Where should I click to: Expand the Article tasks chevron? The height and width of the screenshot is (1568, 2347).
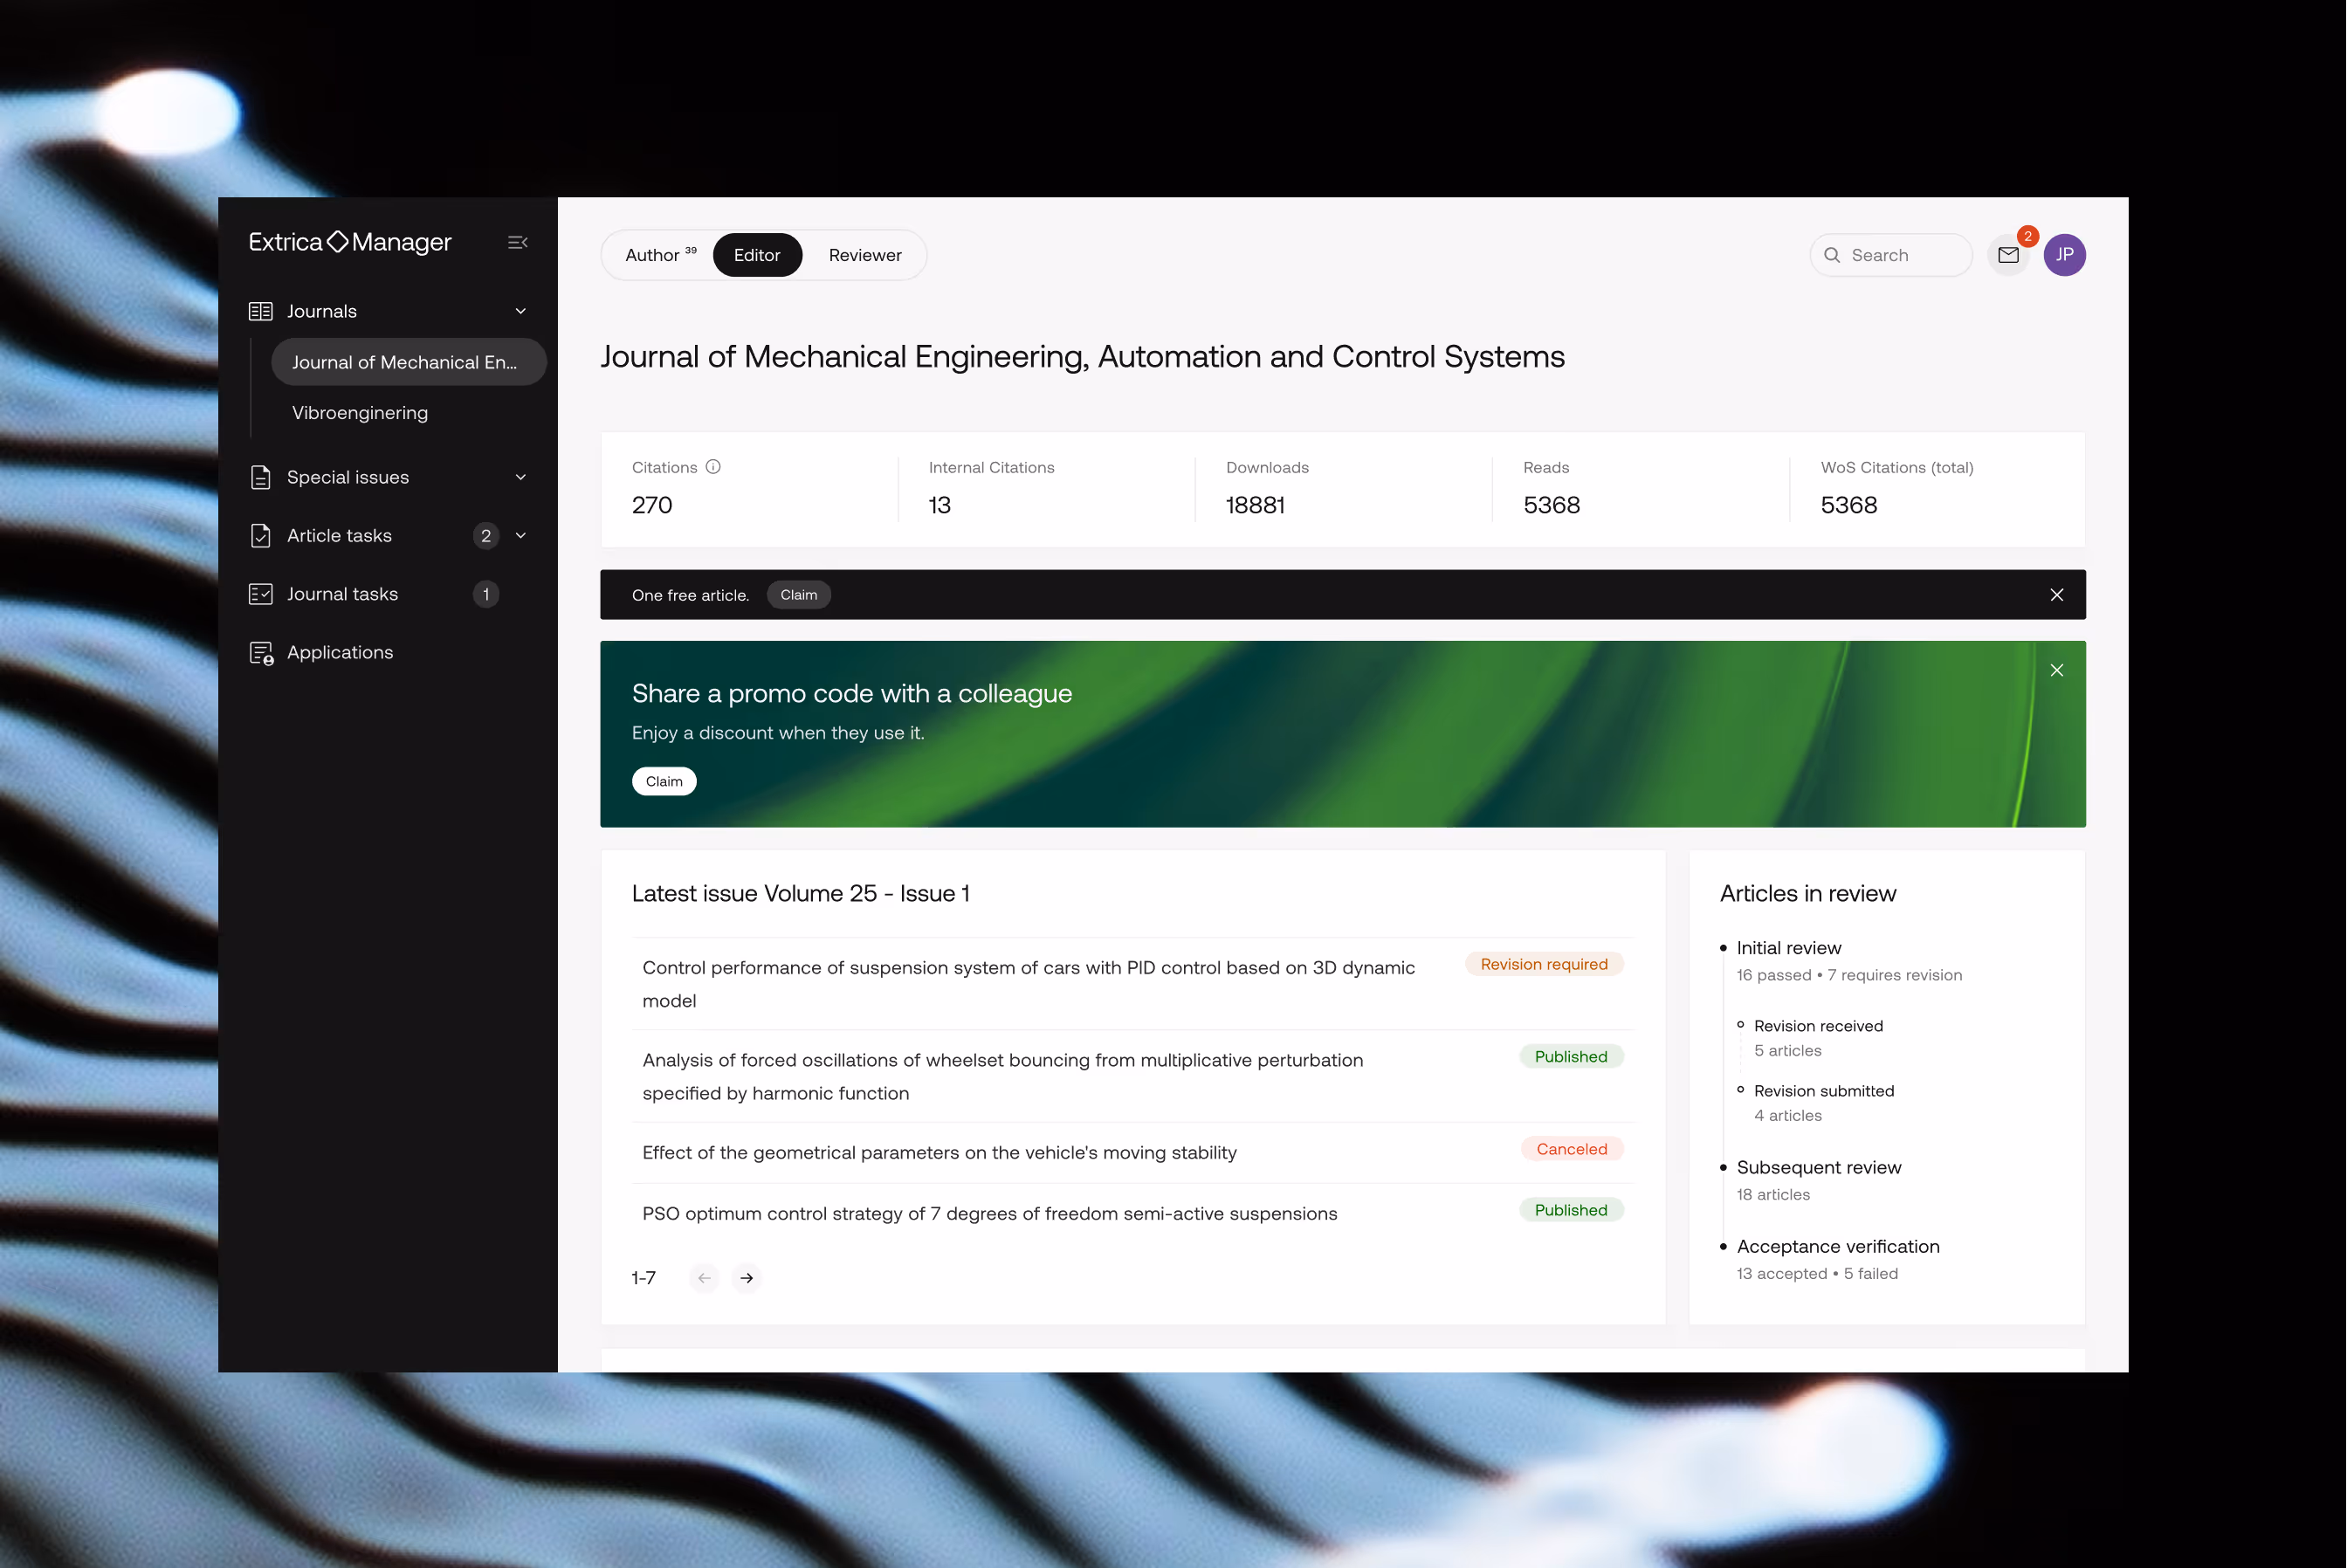(x=520, y=536)
